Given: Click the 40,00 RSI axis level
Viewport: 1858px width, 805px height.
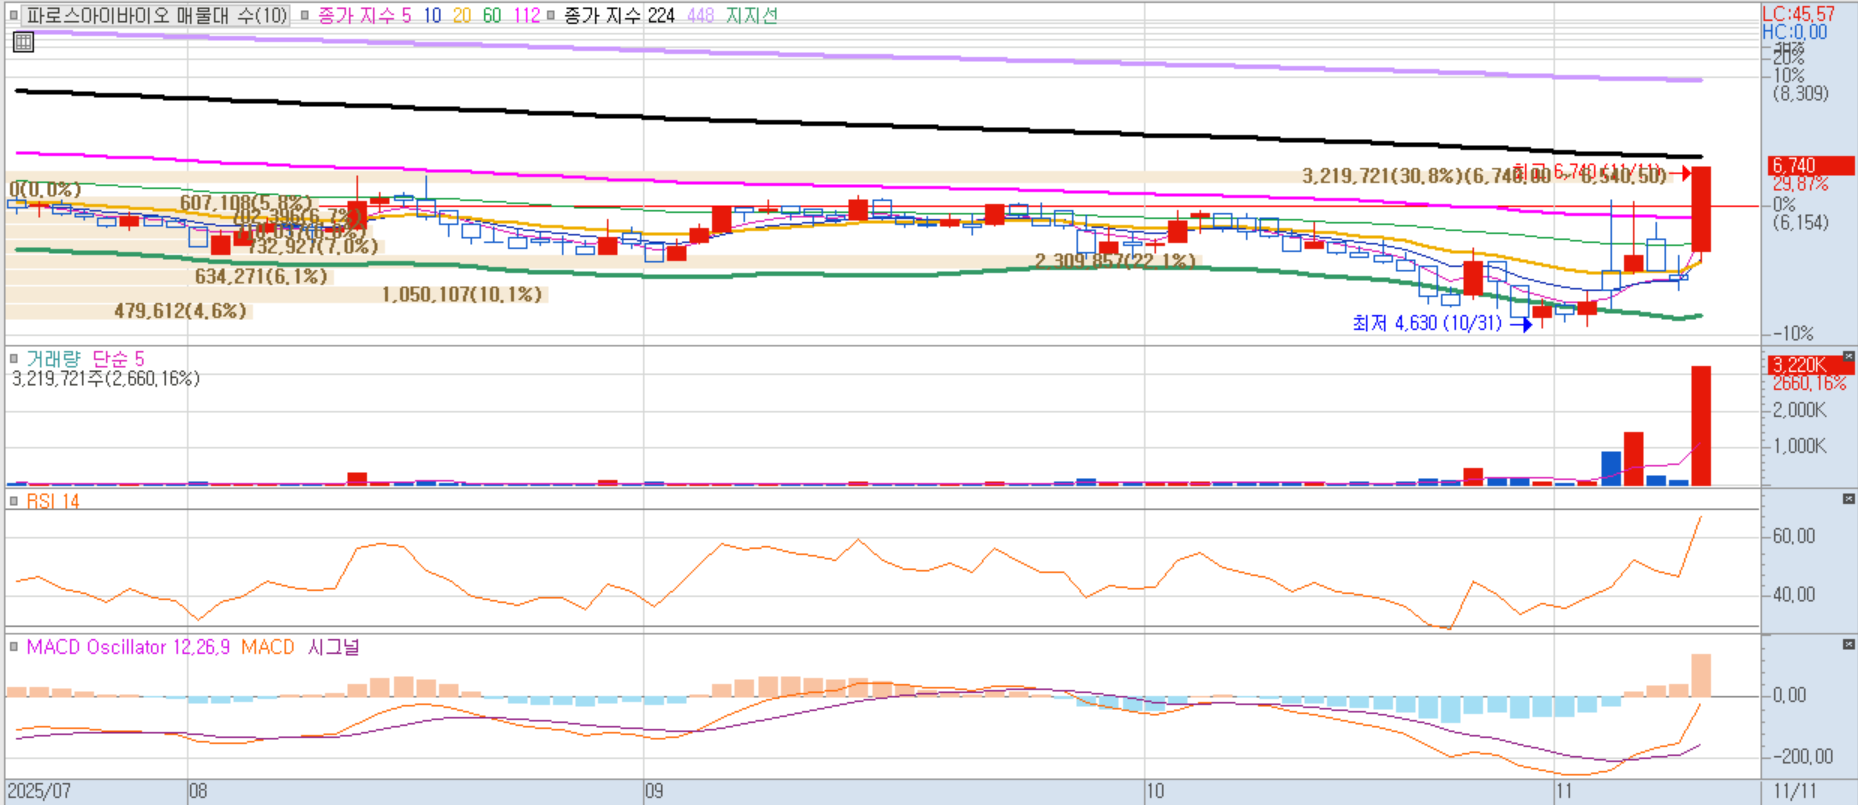Looking at the screenshot, I should click(x=1794, y=595).
